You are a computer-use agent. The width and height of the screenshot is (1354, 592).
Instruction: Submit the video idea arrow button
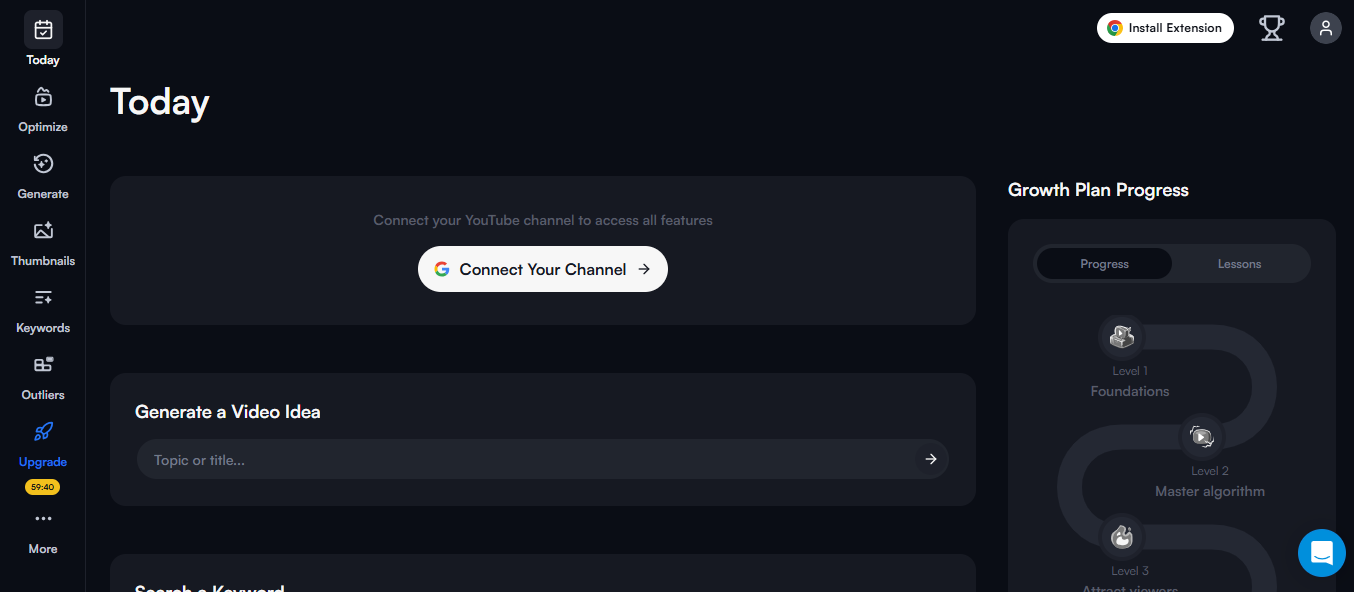[930, 459]
